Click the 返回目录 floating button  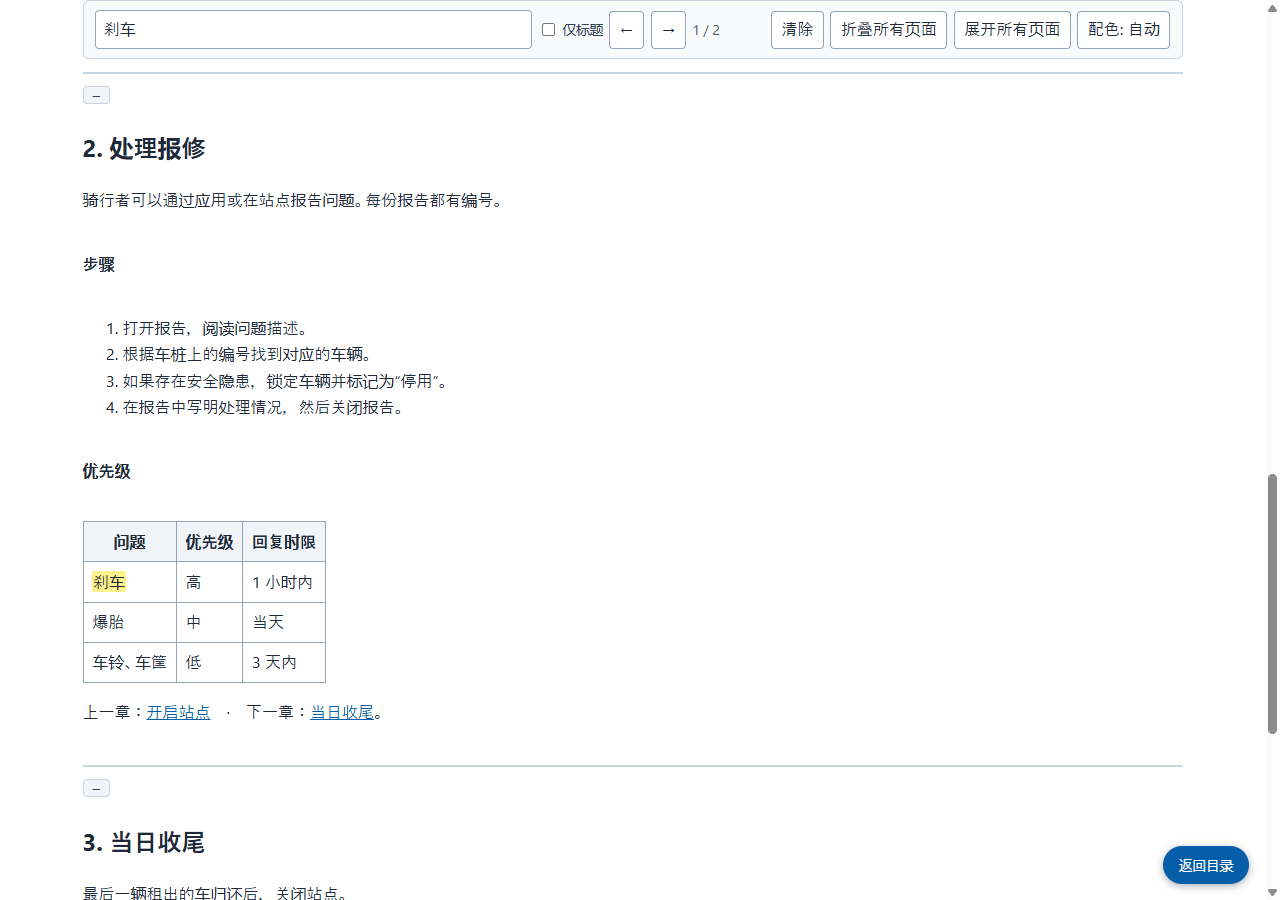(1206, 865)
